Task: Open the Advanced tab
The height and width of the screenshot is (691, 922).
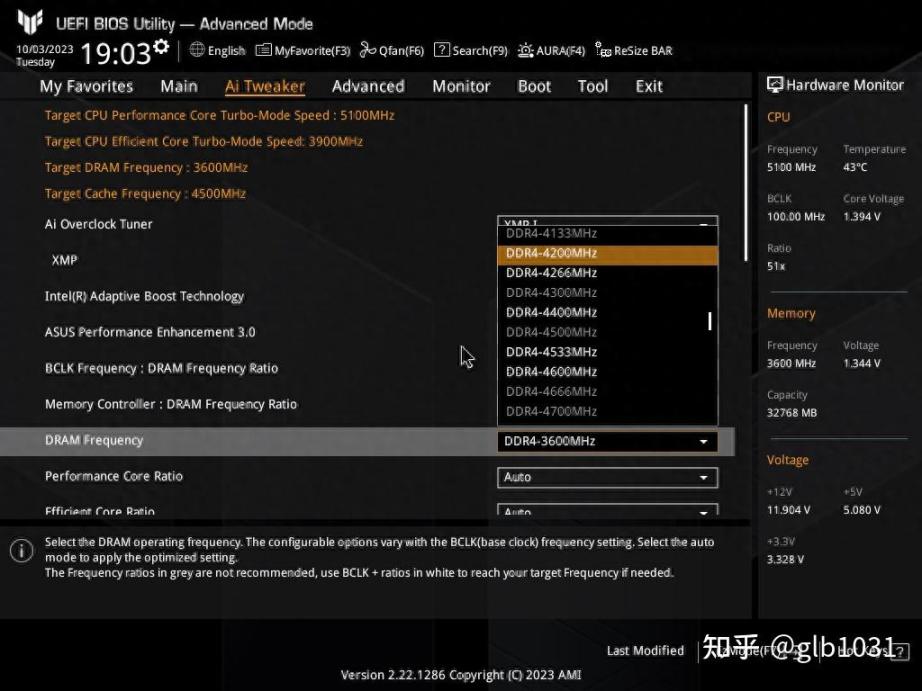Action: pos(368,86)
